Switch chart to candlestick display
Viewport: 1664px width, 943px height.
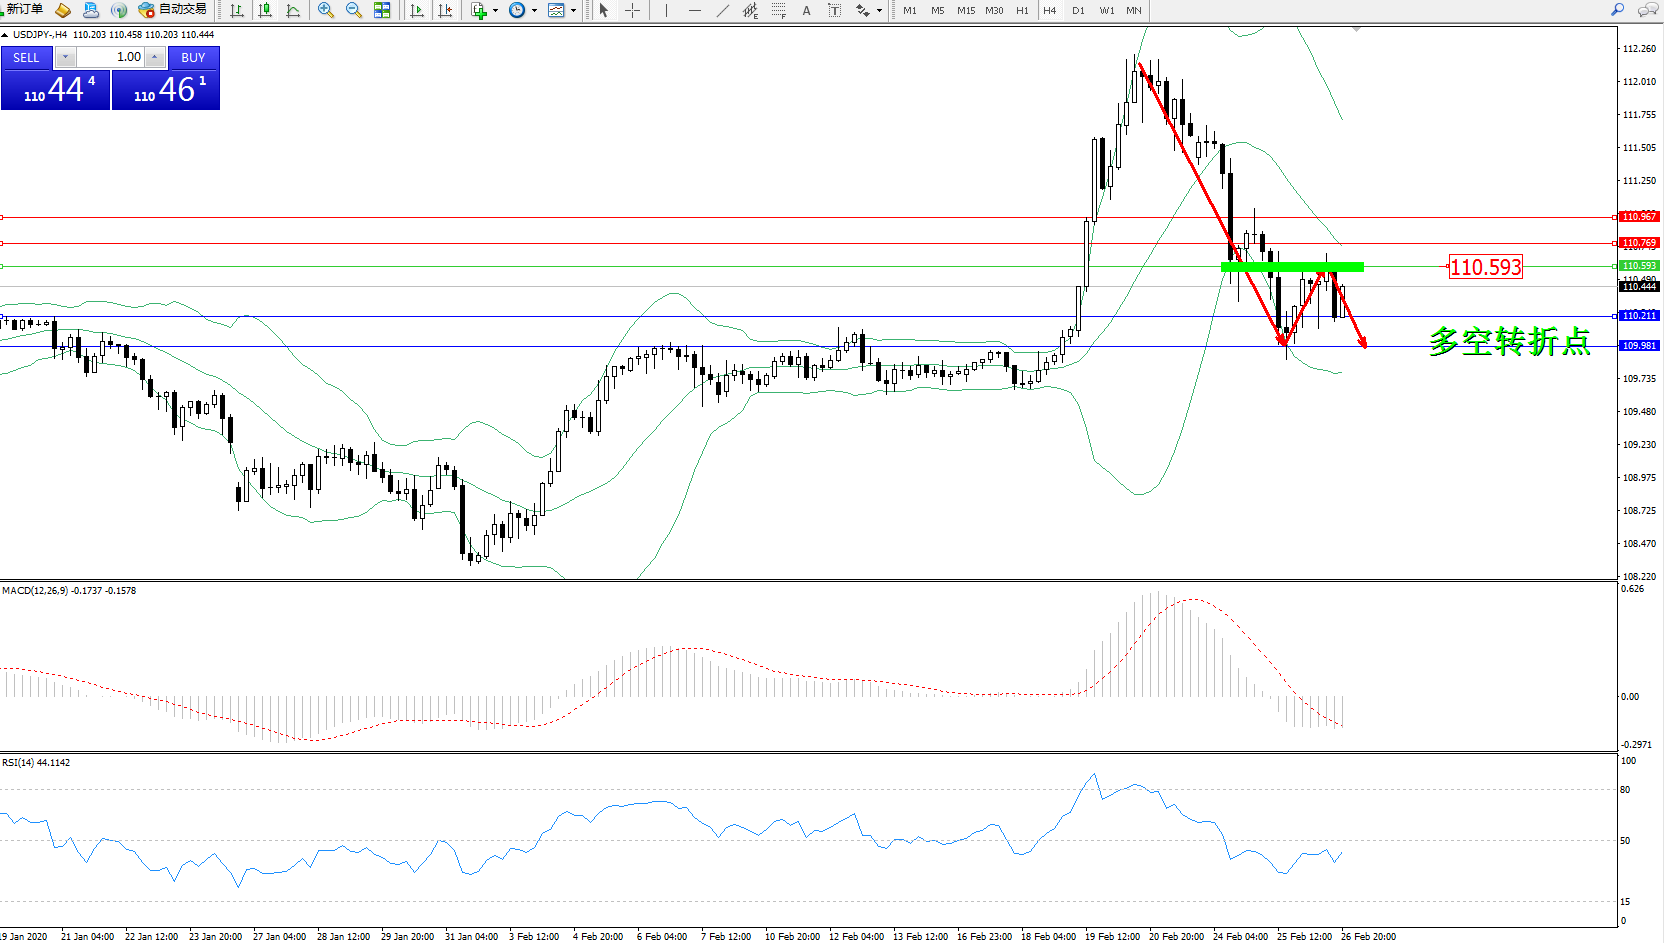tap(265, 10)
